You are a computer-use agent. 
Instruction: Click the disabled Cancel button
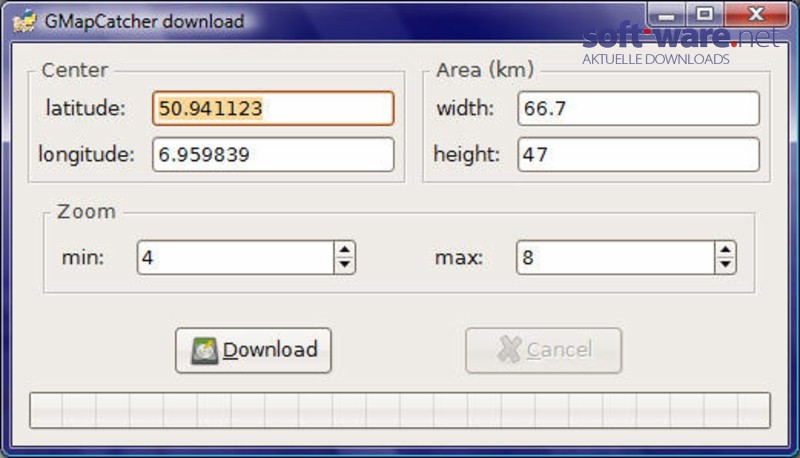pos(543,350)
